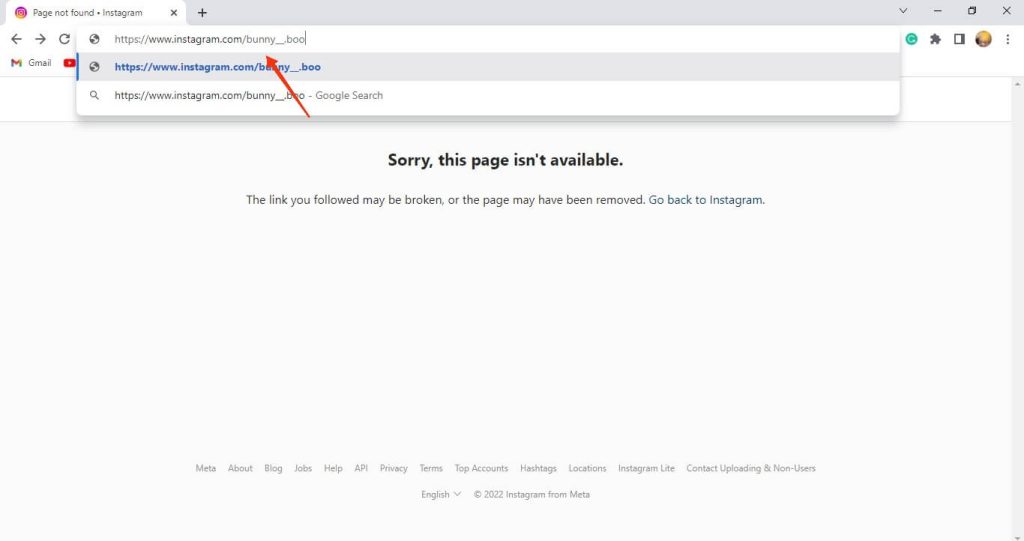Expand the English language dropdown
This screenshot has height=541, width=1024.
coord(441,495)
